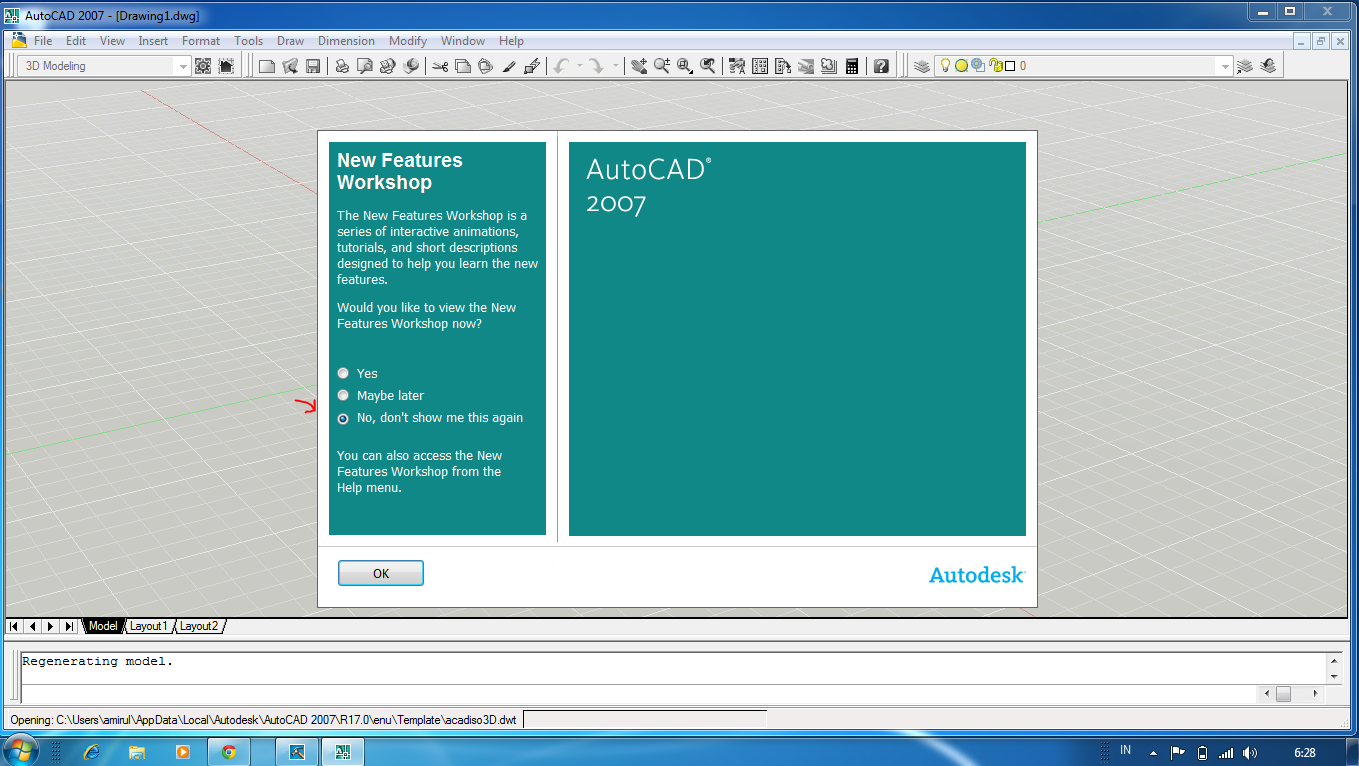Click the Help question mark icon

click(881, 66)
